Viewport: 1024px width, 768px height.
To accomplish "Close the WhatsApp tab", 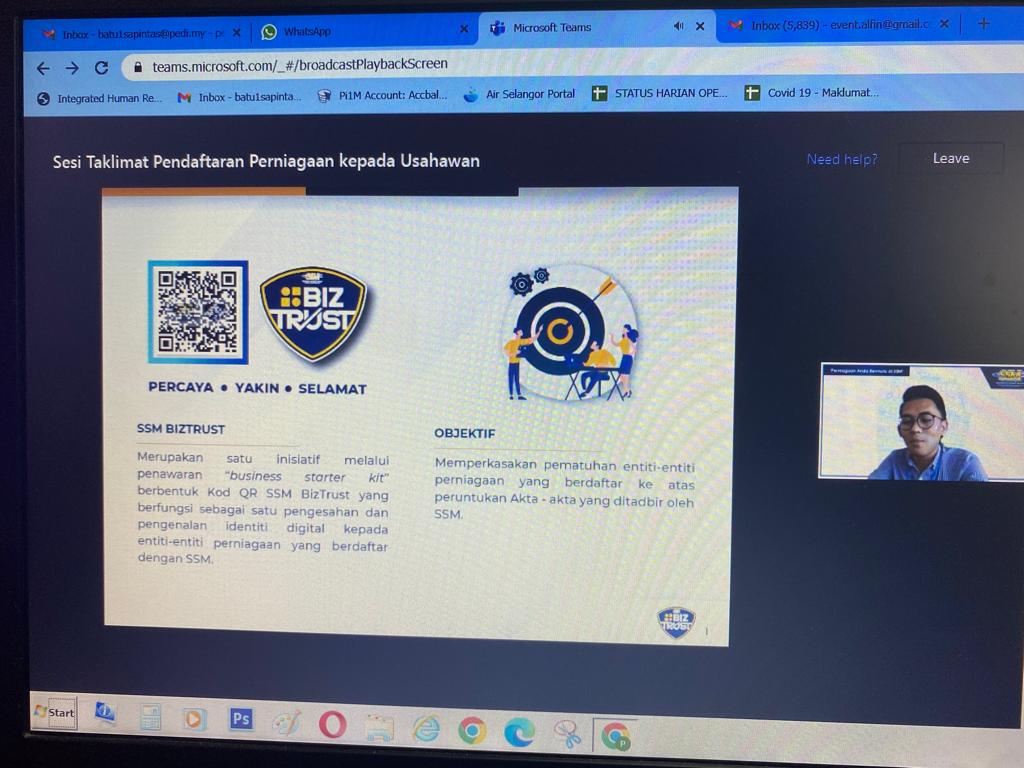I will tap(464, 30).
